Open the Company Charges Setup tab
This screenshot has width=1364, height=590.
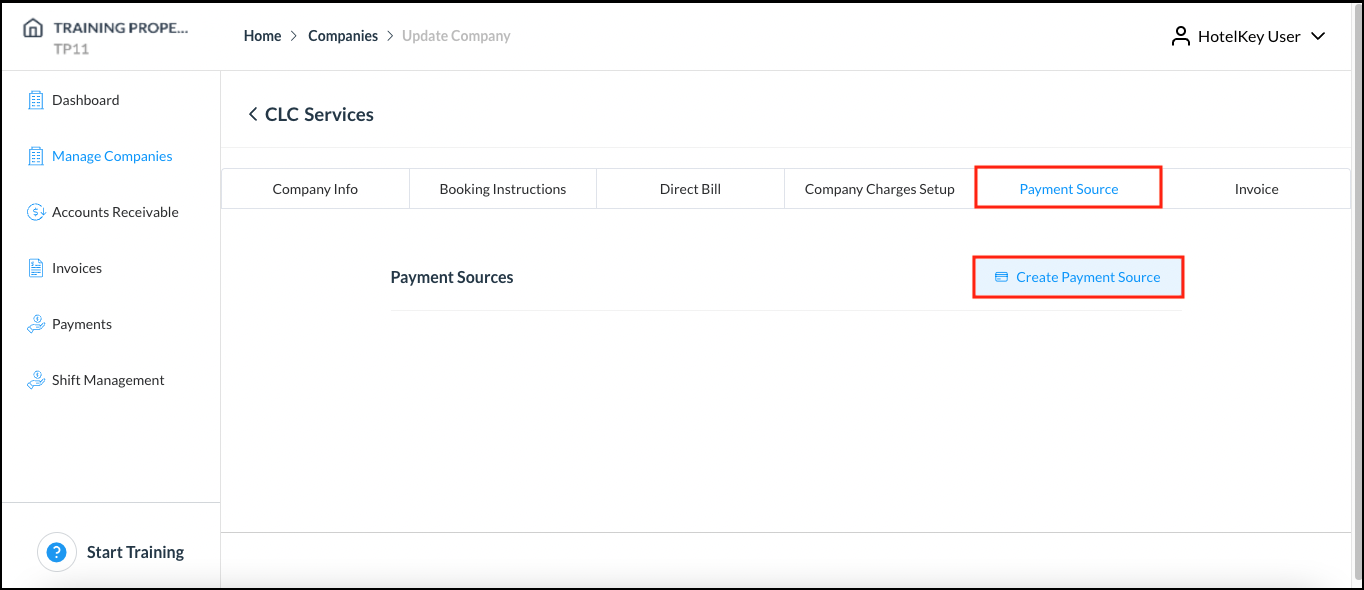point(878,188)
